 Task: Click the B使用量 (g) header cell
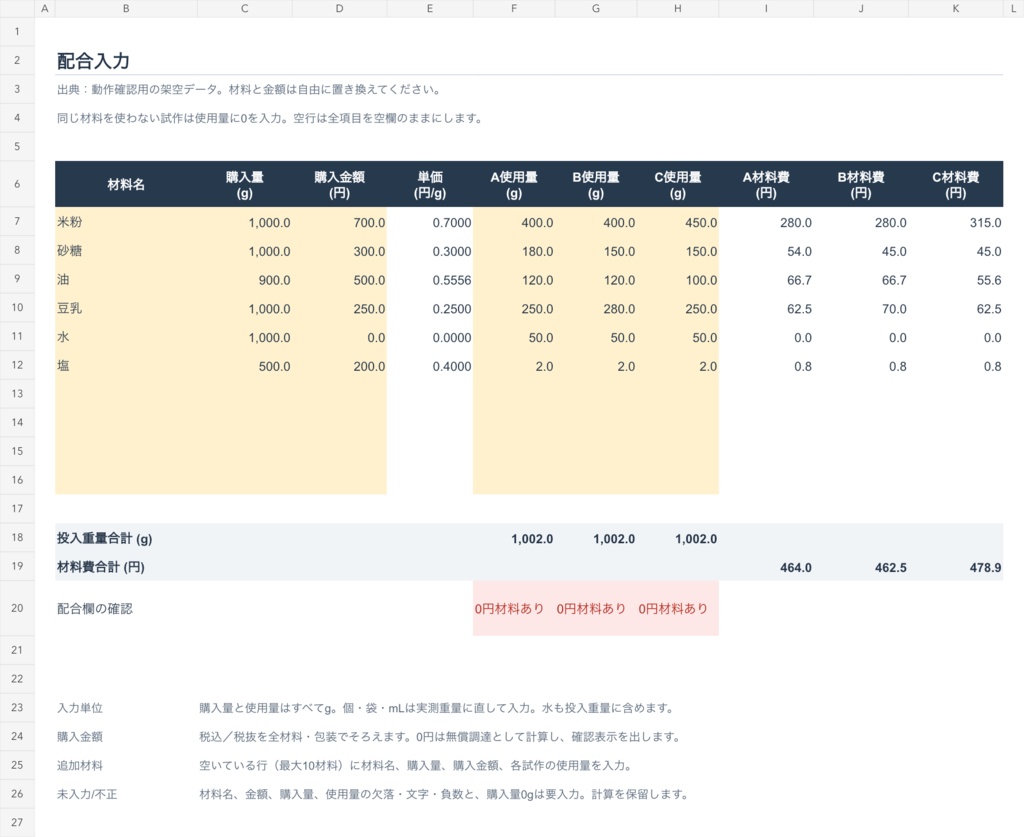click(596, 184)
